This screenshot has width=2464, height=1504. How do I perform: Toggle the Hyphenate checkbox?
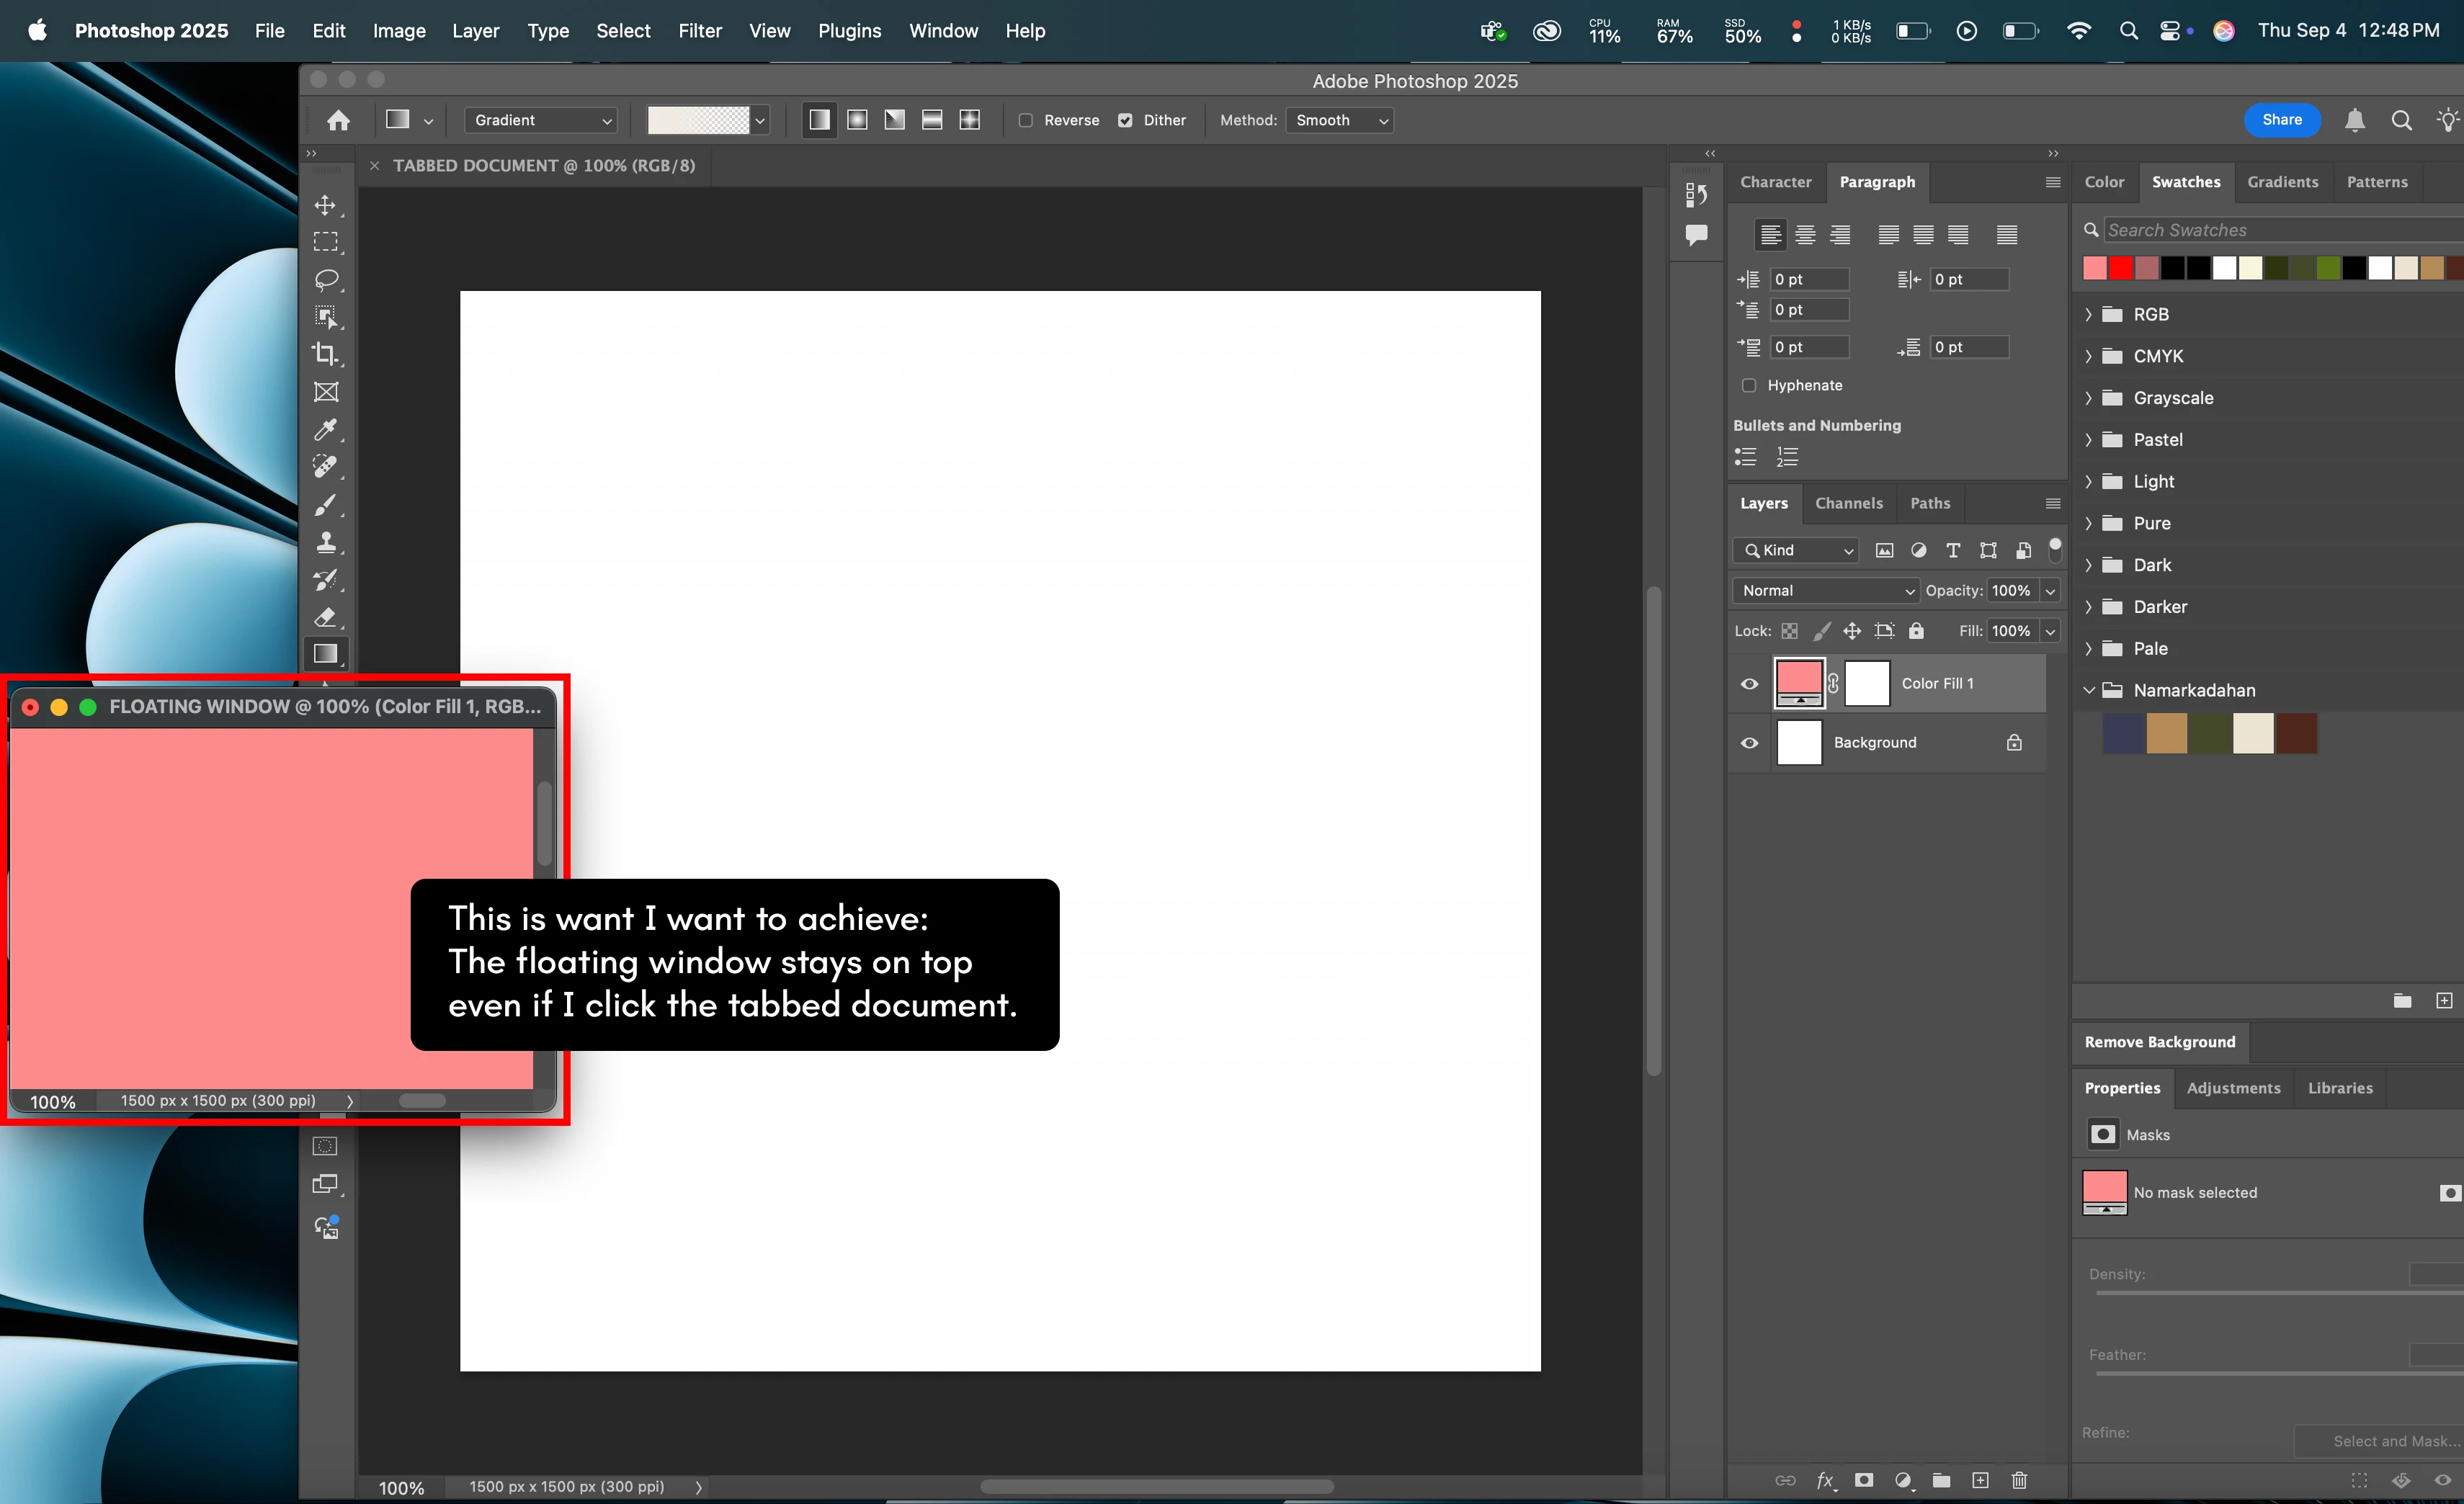(1749, 385)
